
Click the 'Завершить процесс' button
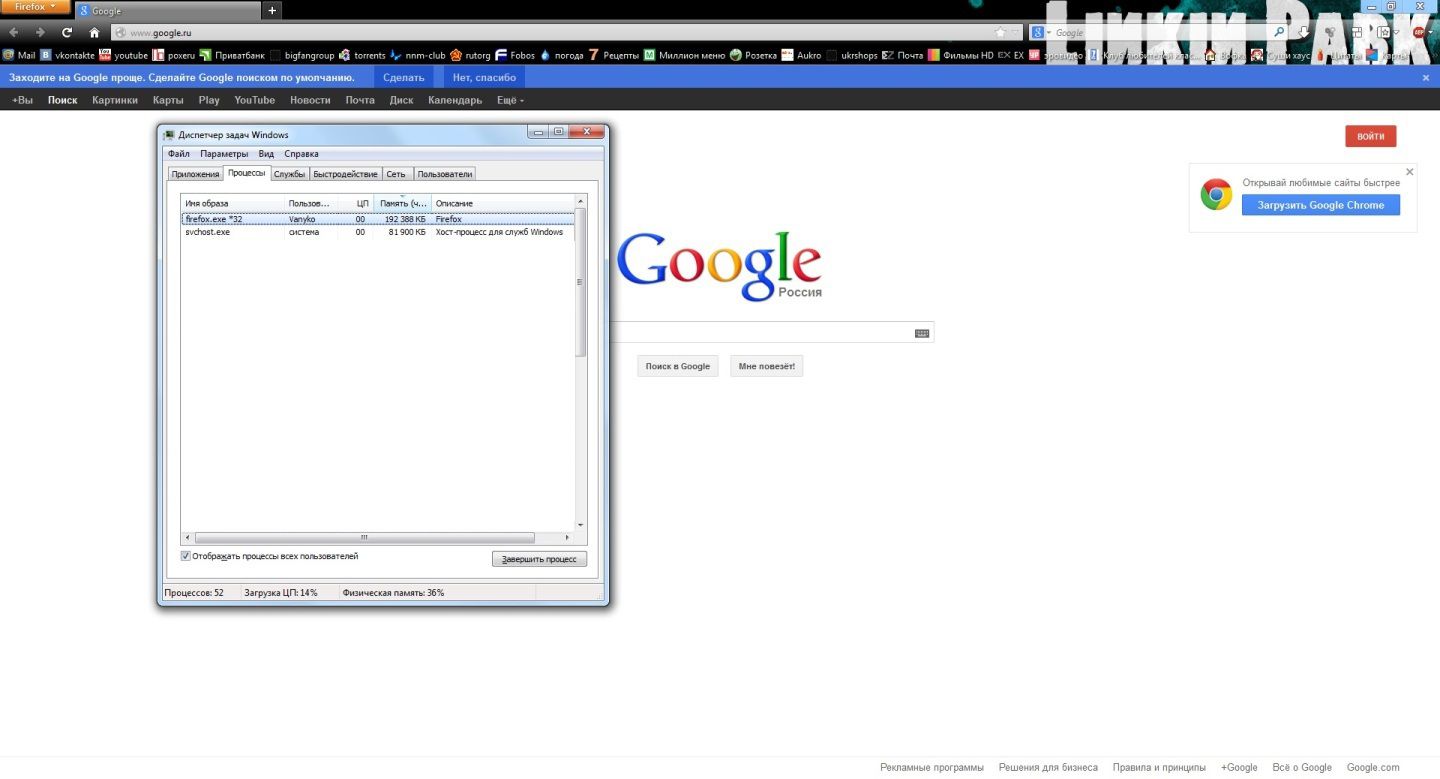coord(539,559)
